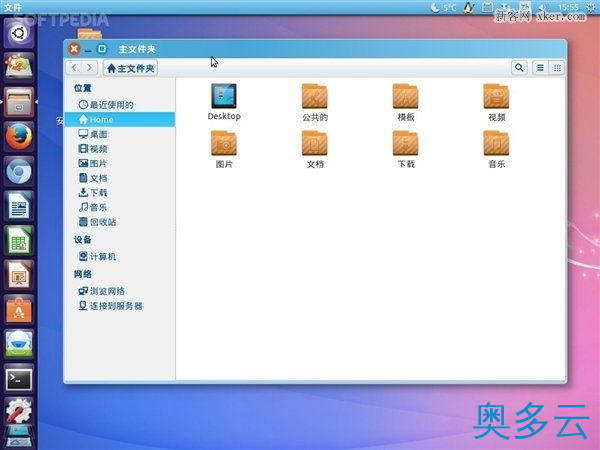
Task: Open the session gear menu
Action: point(592,7)
